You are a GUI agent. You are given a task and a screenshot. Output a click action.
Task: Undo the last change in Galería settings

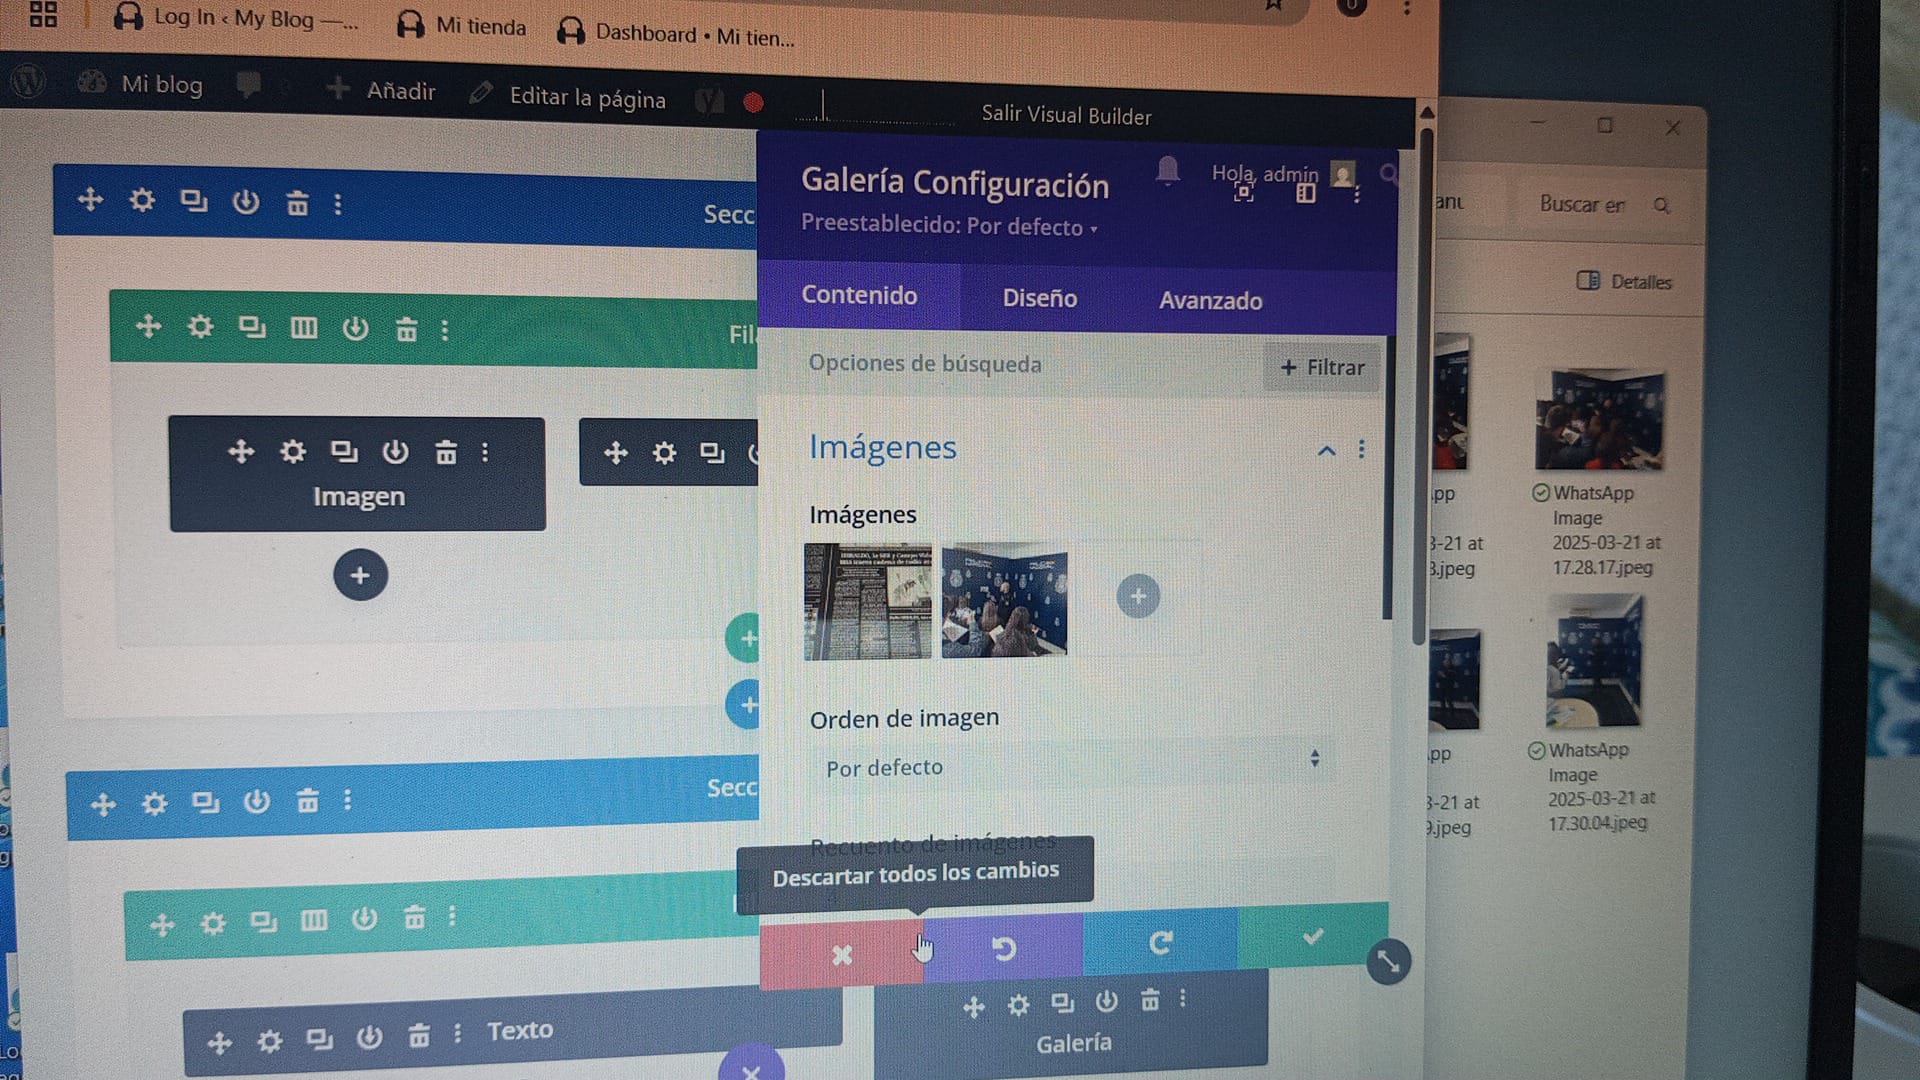[1004, 947]
